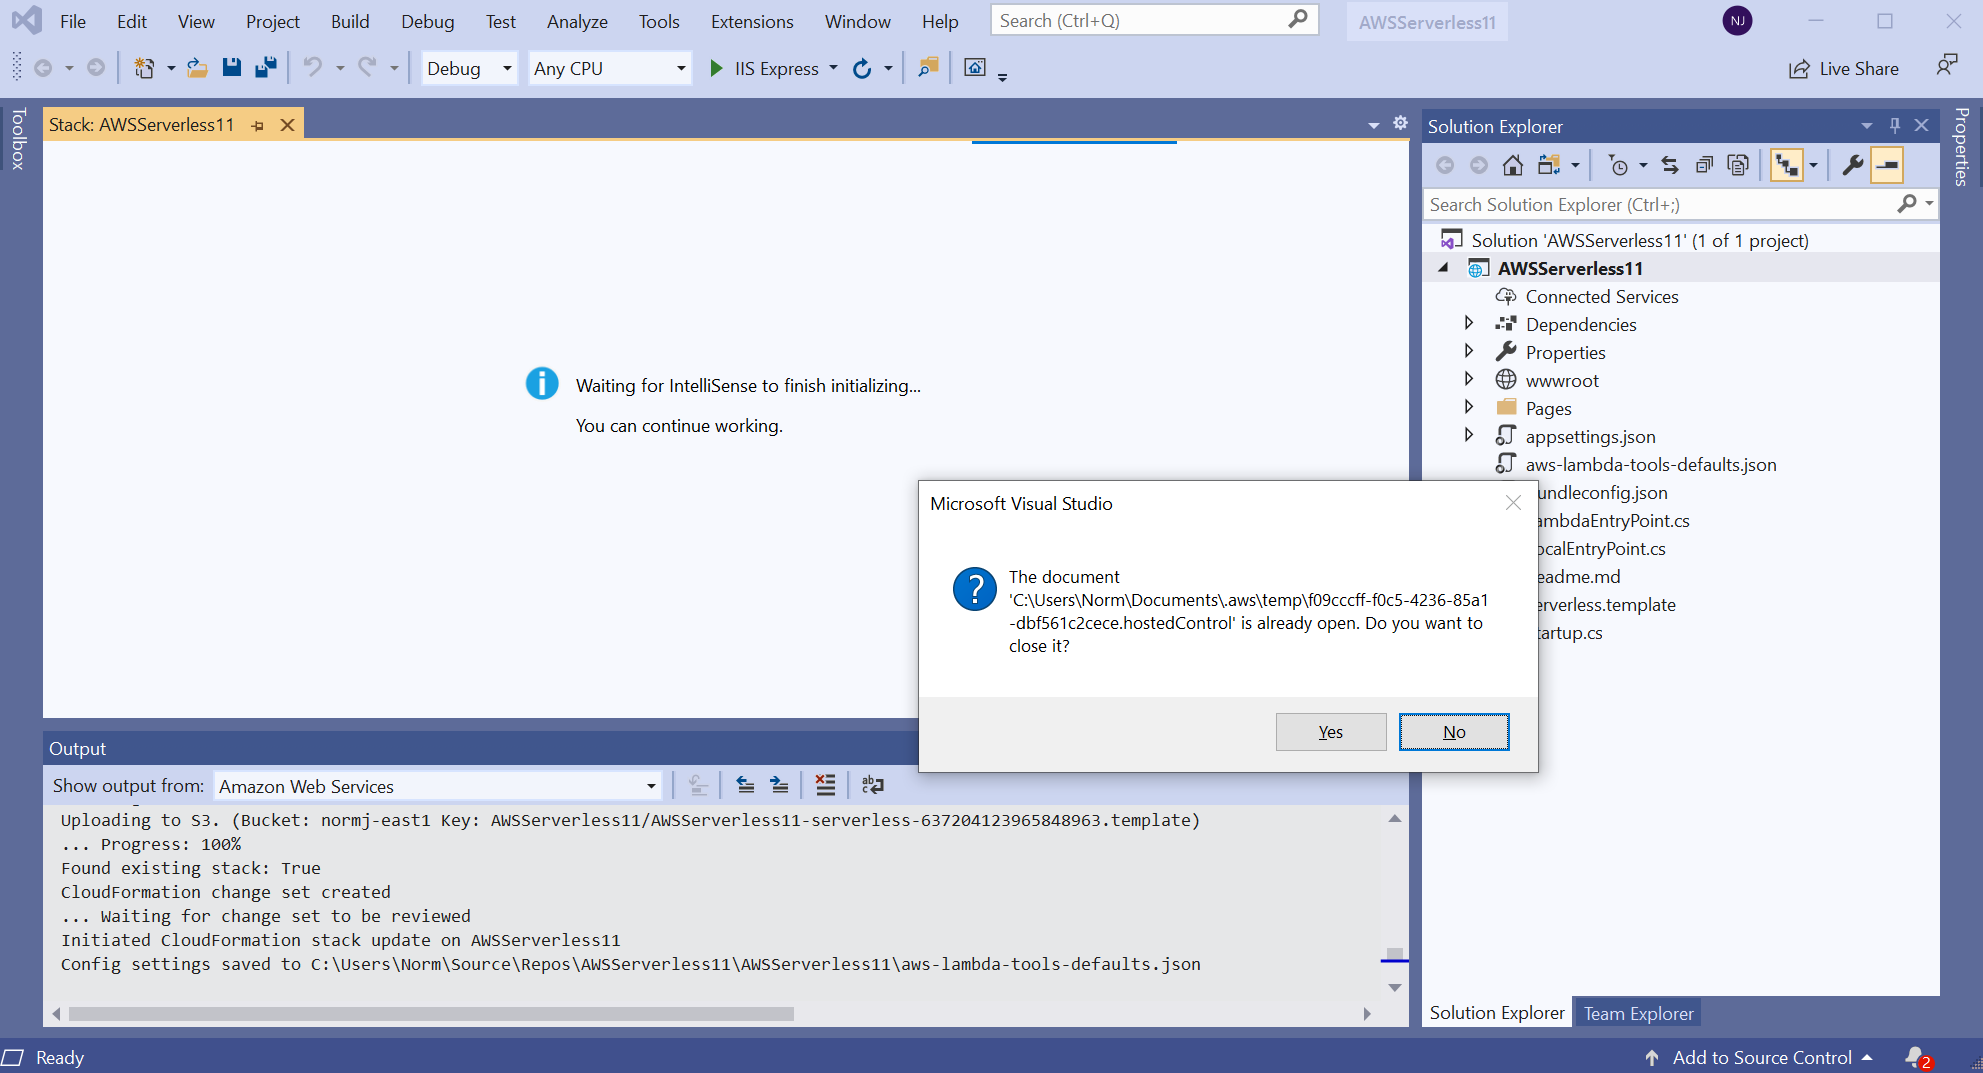The height and width of the screenshot is (1073, 1983).
Task: Click Clear All icon in Output panel
Action: (825, 785)
